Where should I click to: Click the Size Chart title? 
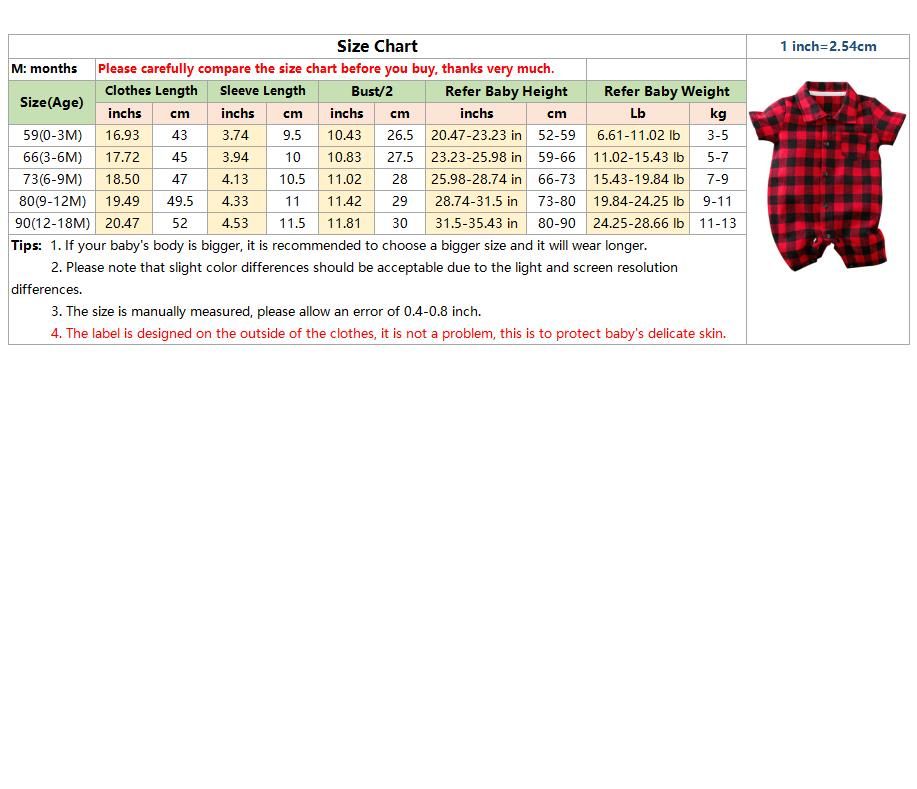[377, 46]
